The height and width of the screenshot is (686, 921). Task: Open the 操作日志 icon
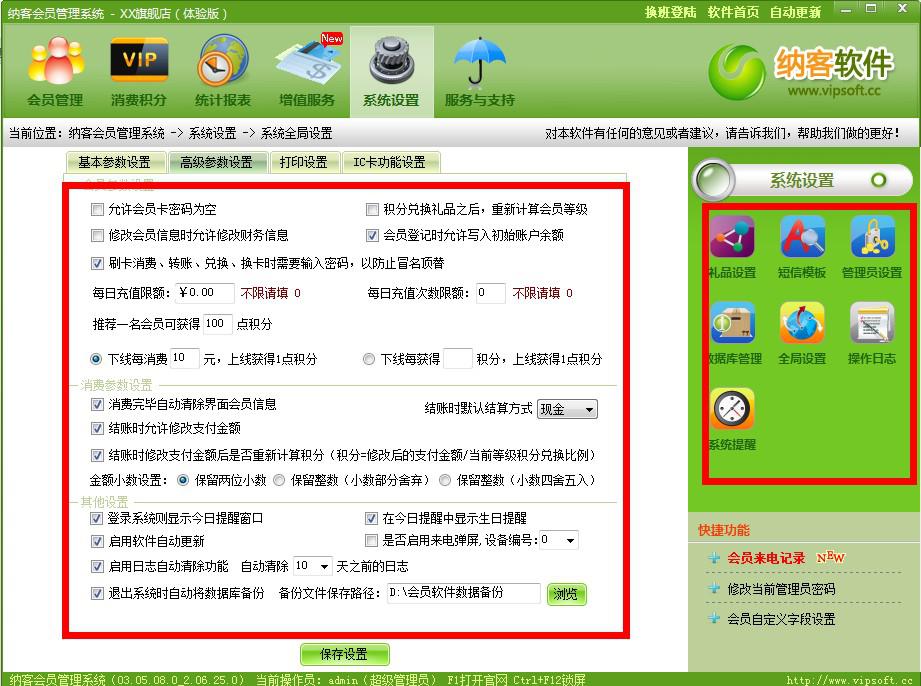point(871,333)
